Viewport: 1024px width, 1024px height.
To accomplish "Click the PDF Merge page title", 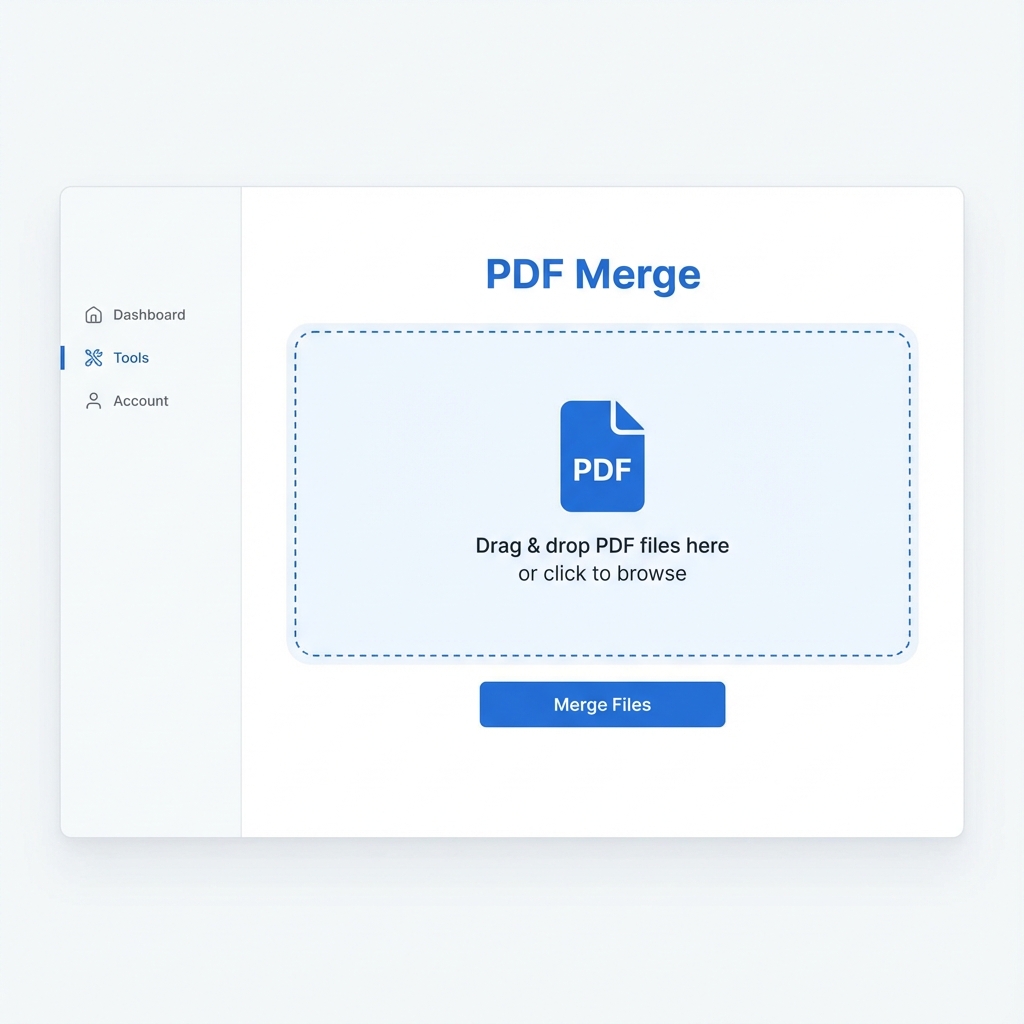I will 592,274.
